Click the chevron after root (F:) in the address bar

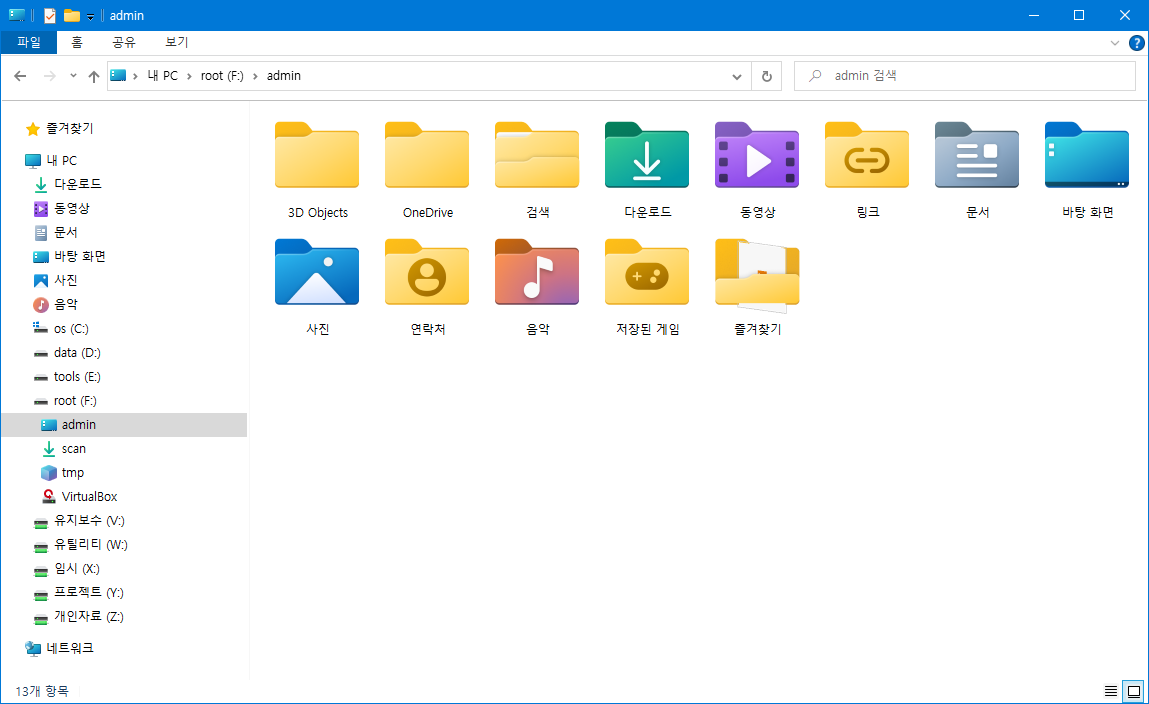tap(256, 76)
